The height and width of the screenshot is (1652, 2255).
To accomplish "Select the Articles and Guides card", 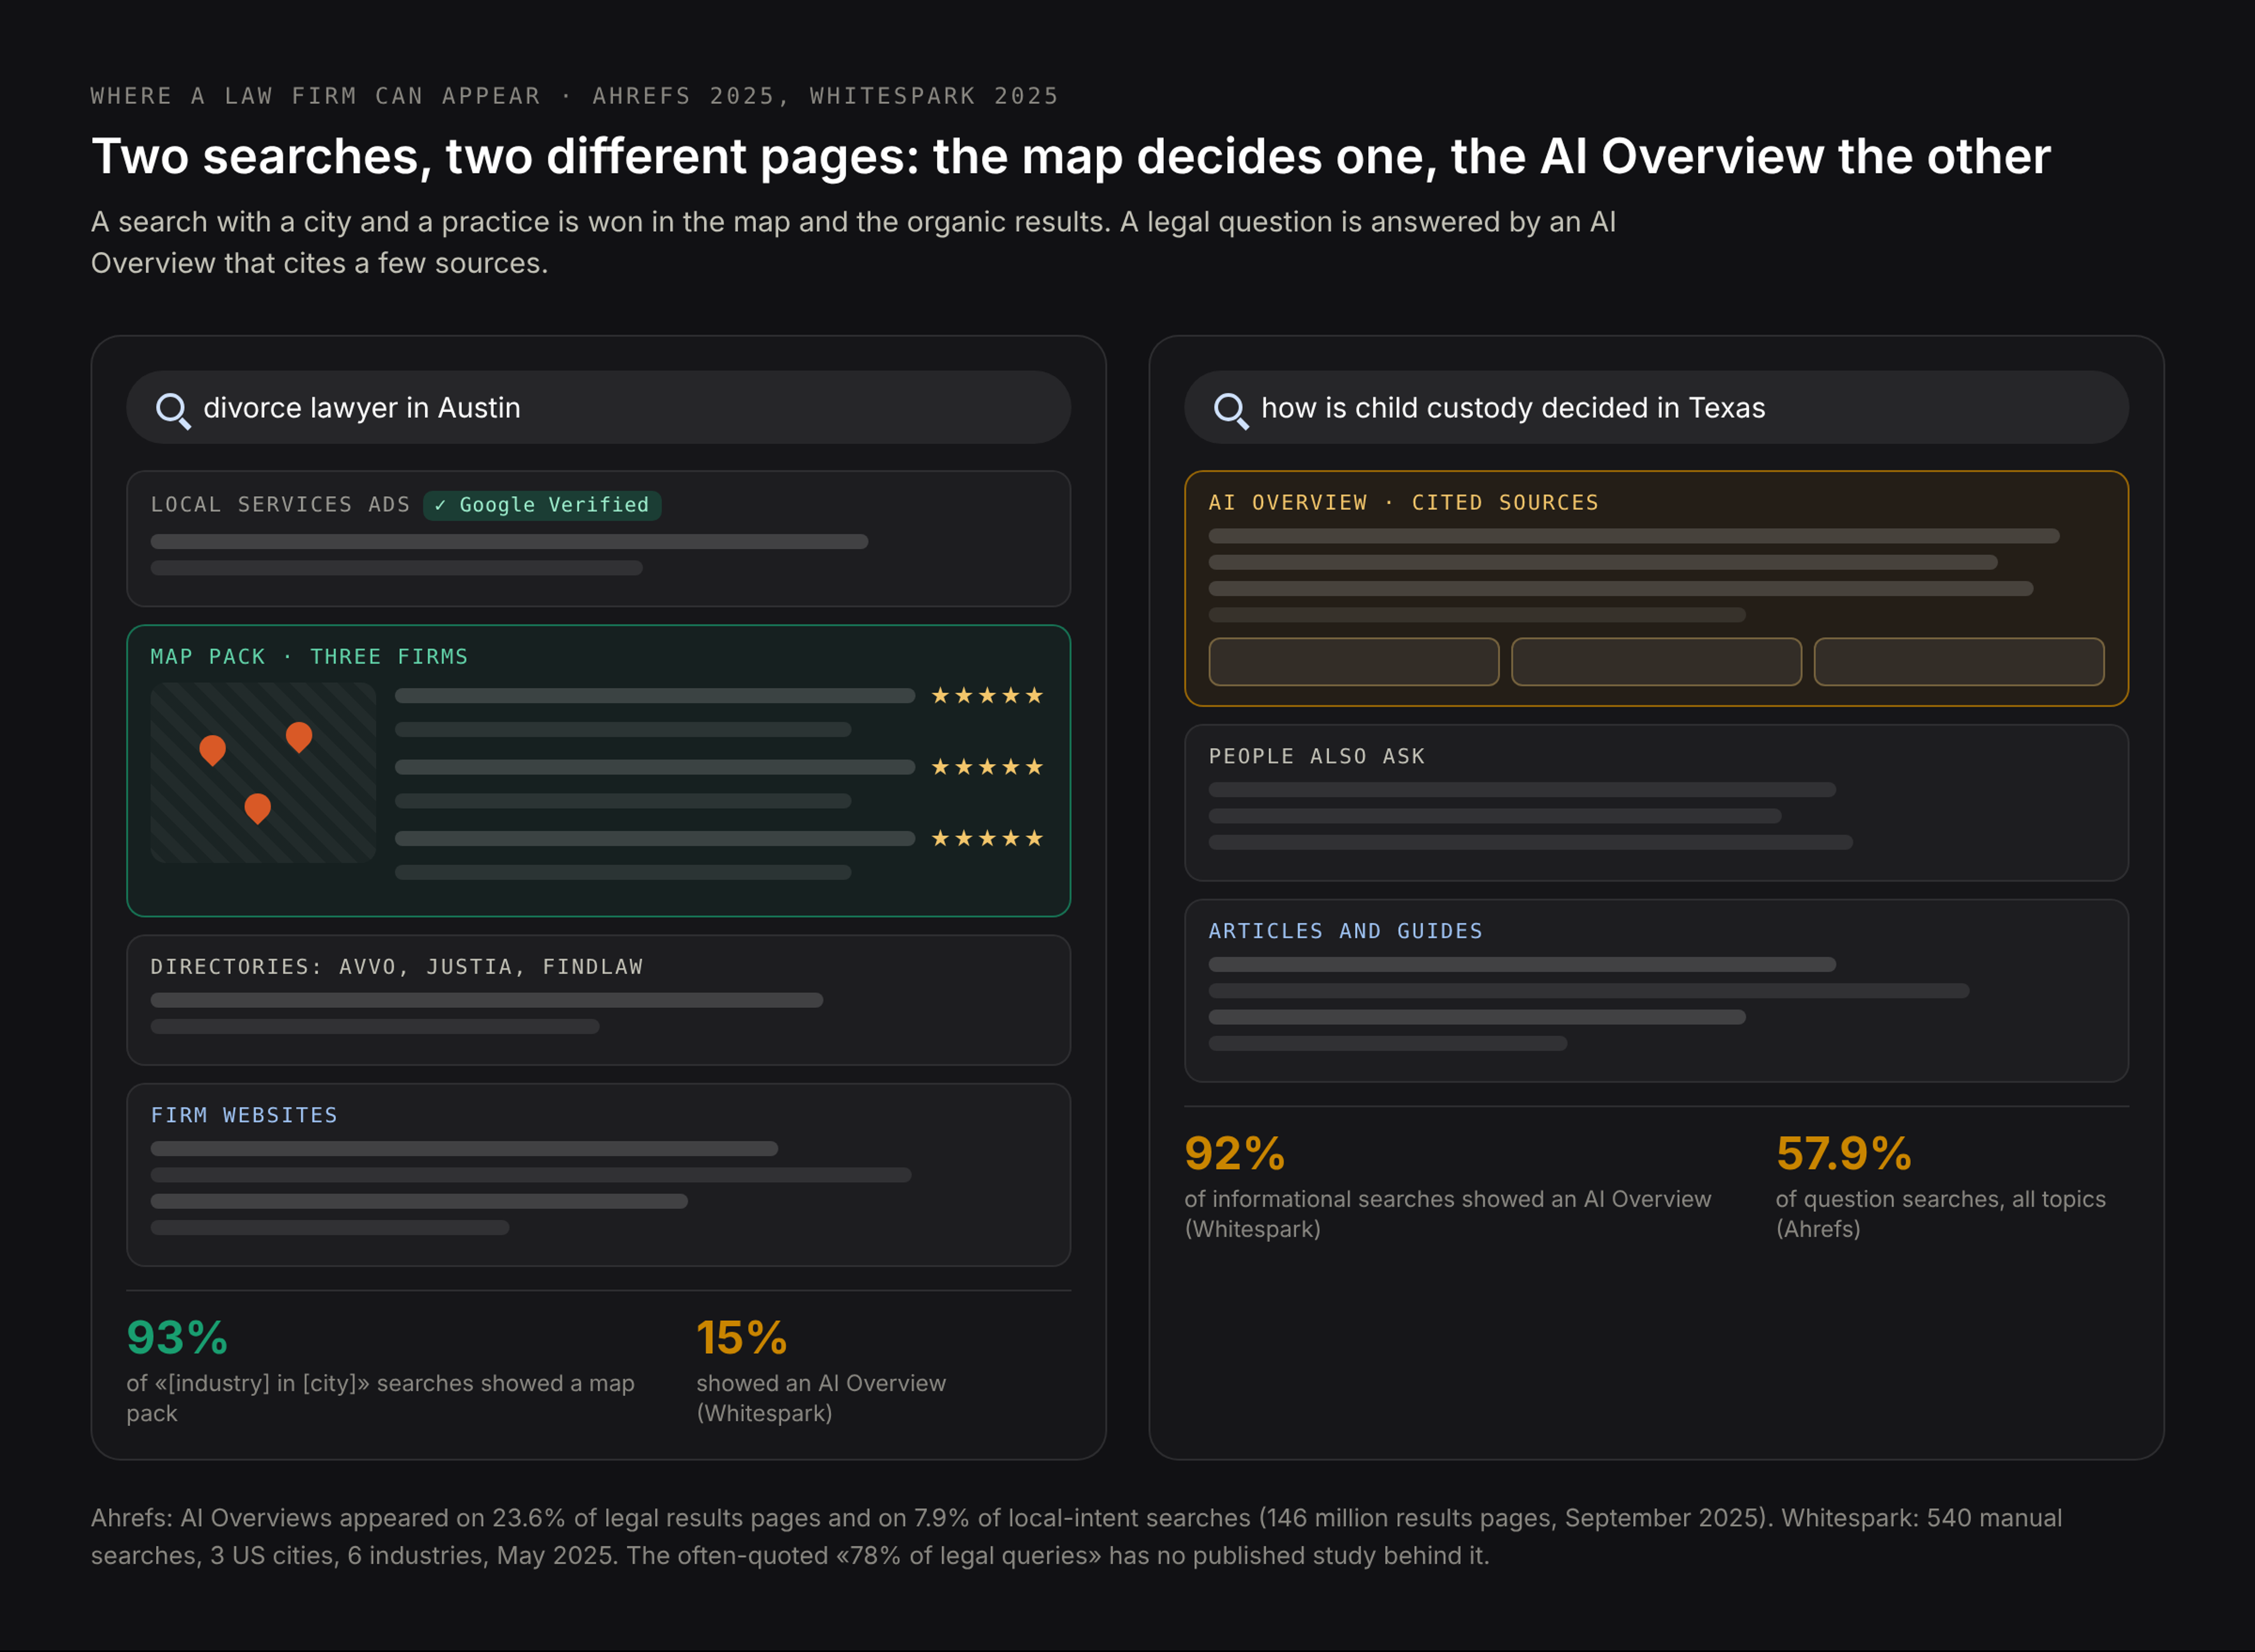I will (x=1656, y=991).
